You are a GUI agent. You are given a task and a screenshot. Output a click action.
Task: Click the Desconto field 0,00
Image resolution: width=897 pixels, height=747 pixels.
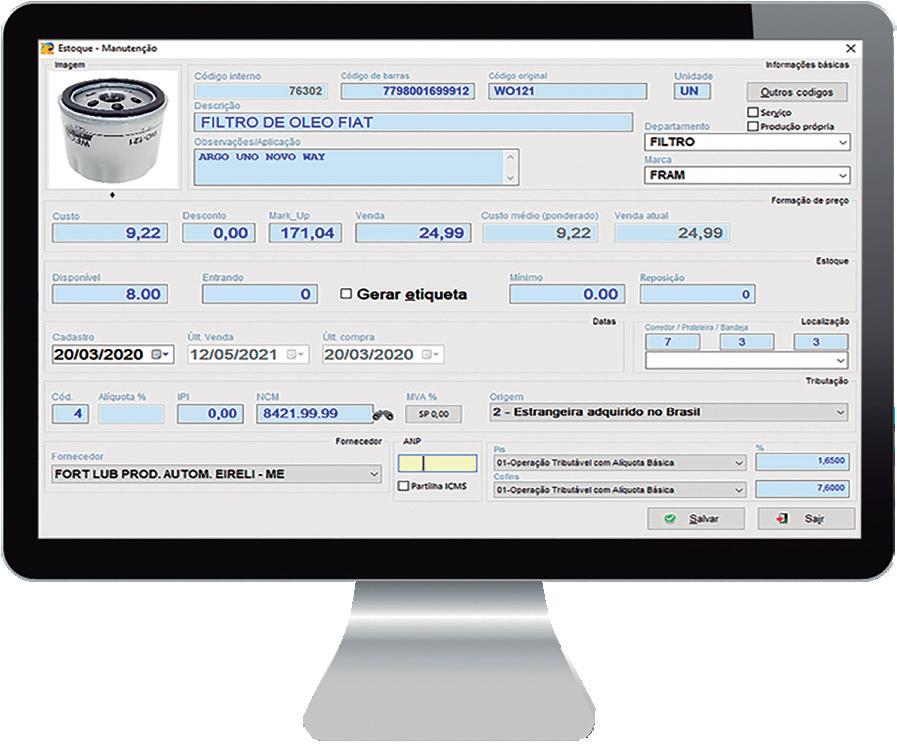click(x=219, y=233)
